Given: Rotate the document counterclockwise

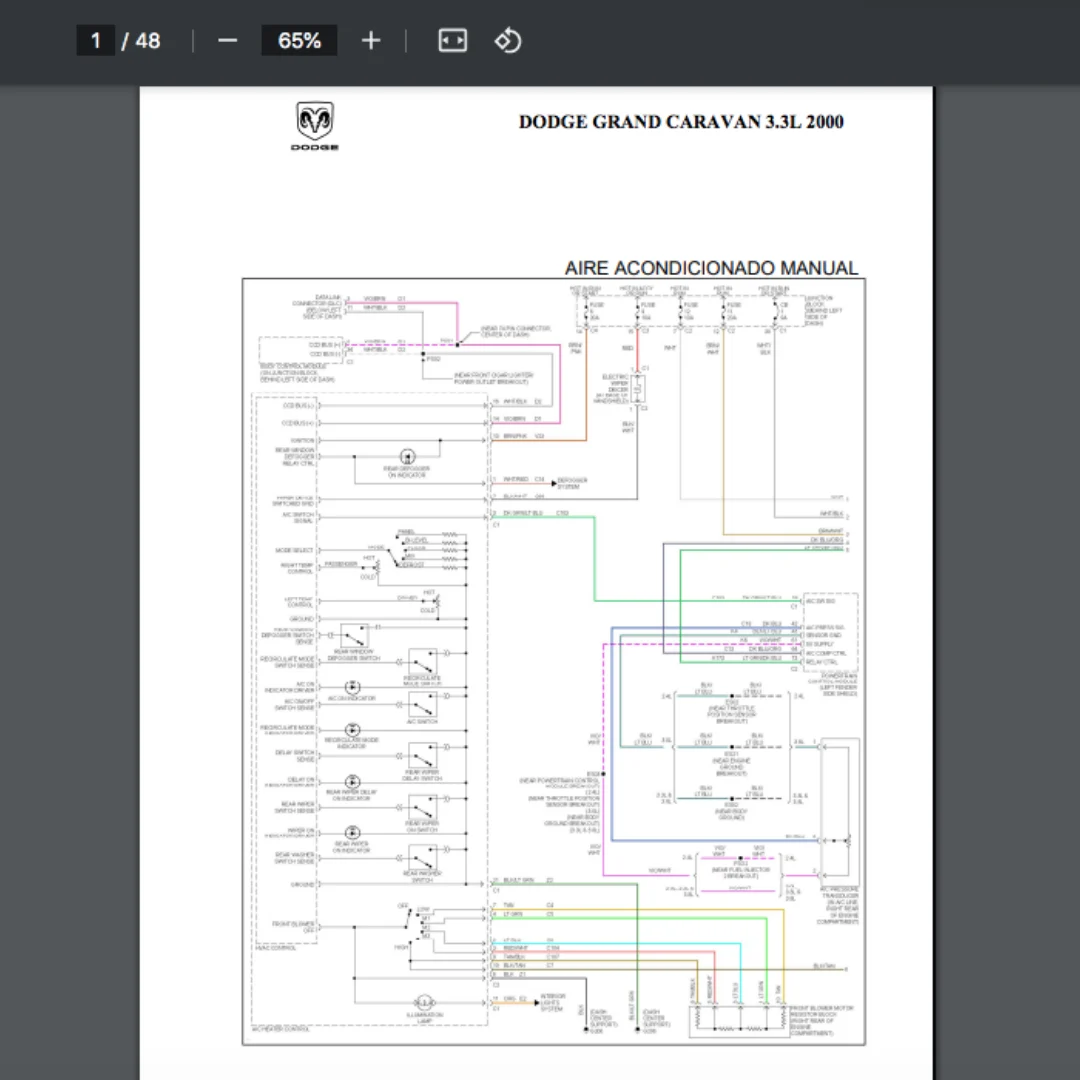Looking at the screenshot, I should pos(508,41).
